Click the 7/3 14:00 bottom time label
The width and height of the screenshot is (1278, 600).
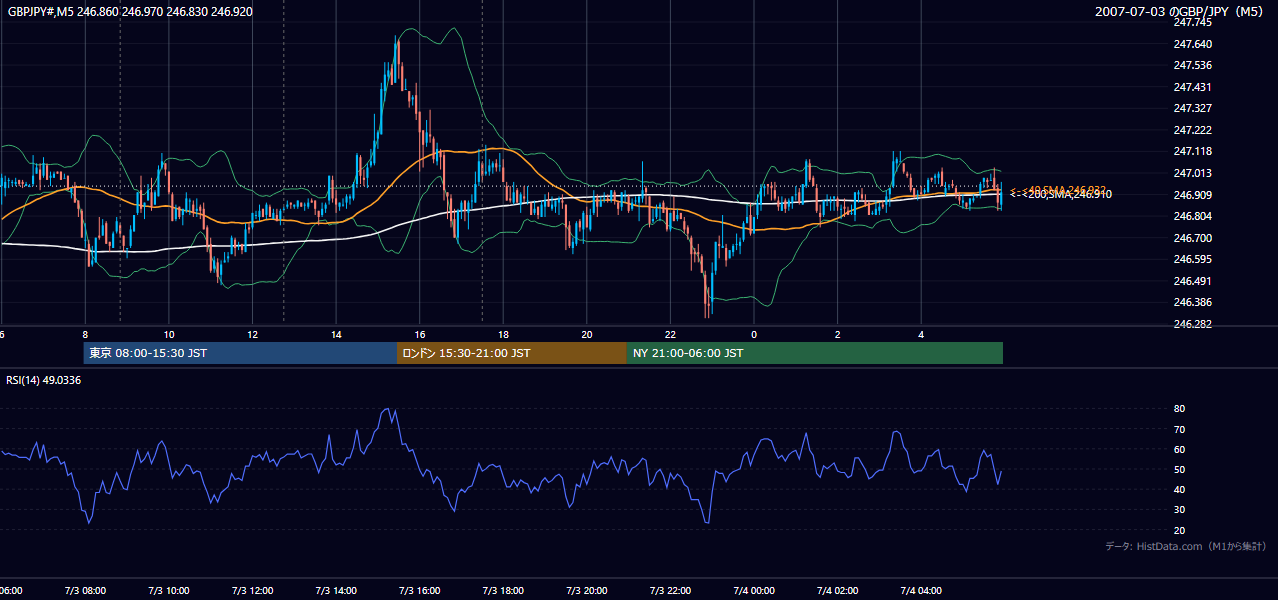(x=336, y=591)
